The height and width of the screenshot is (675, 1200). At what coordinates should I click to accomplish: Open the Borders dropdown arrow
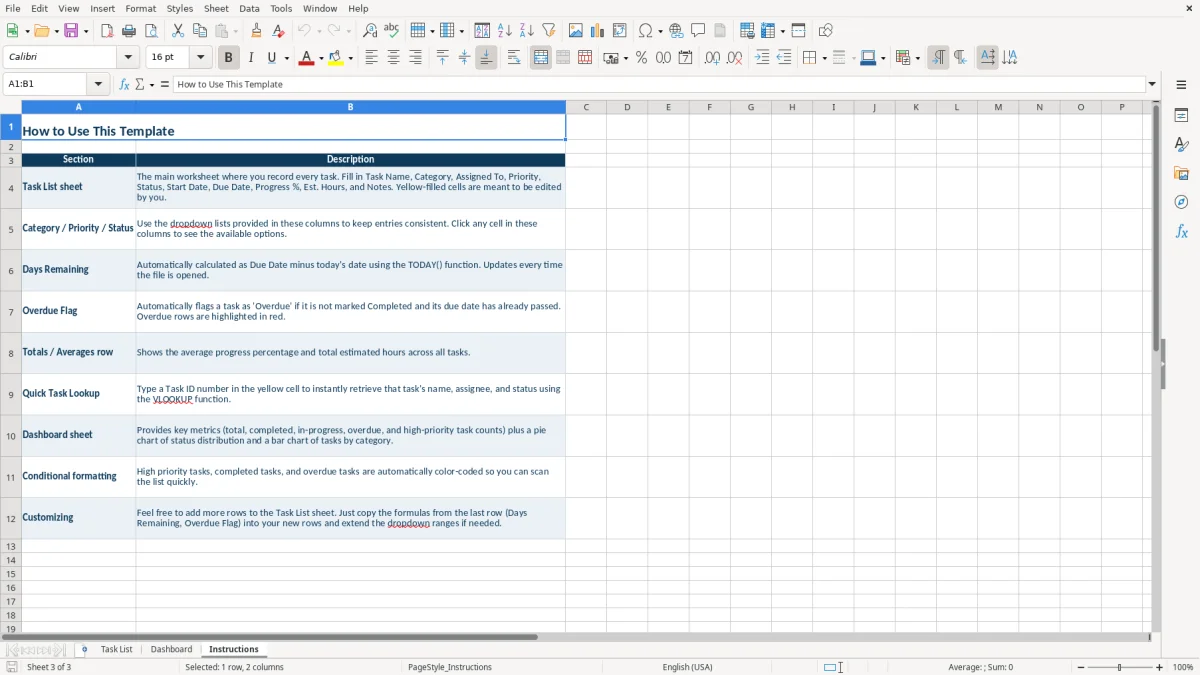pyautogui.click(x=824, y=58)
